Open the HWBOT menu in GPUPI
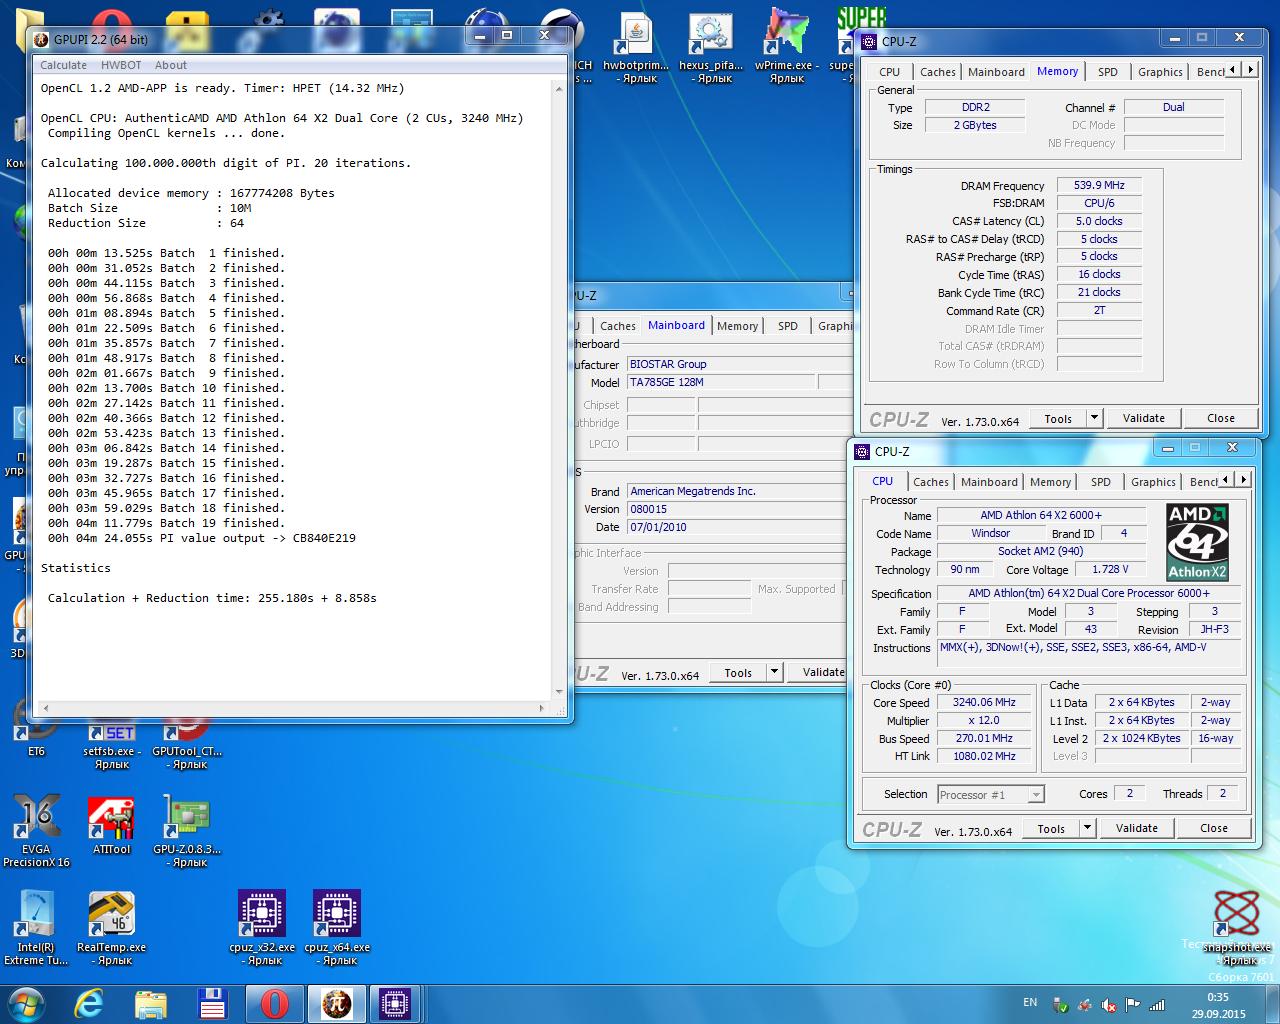This screenshot has width=1280, height=1024. (121, 65)
